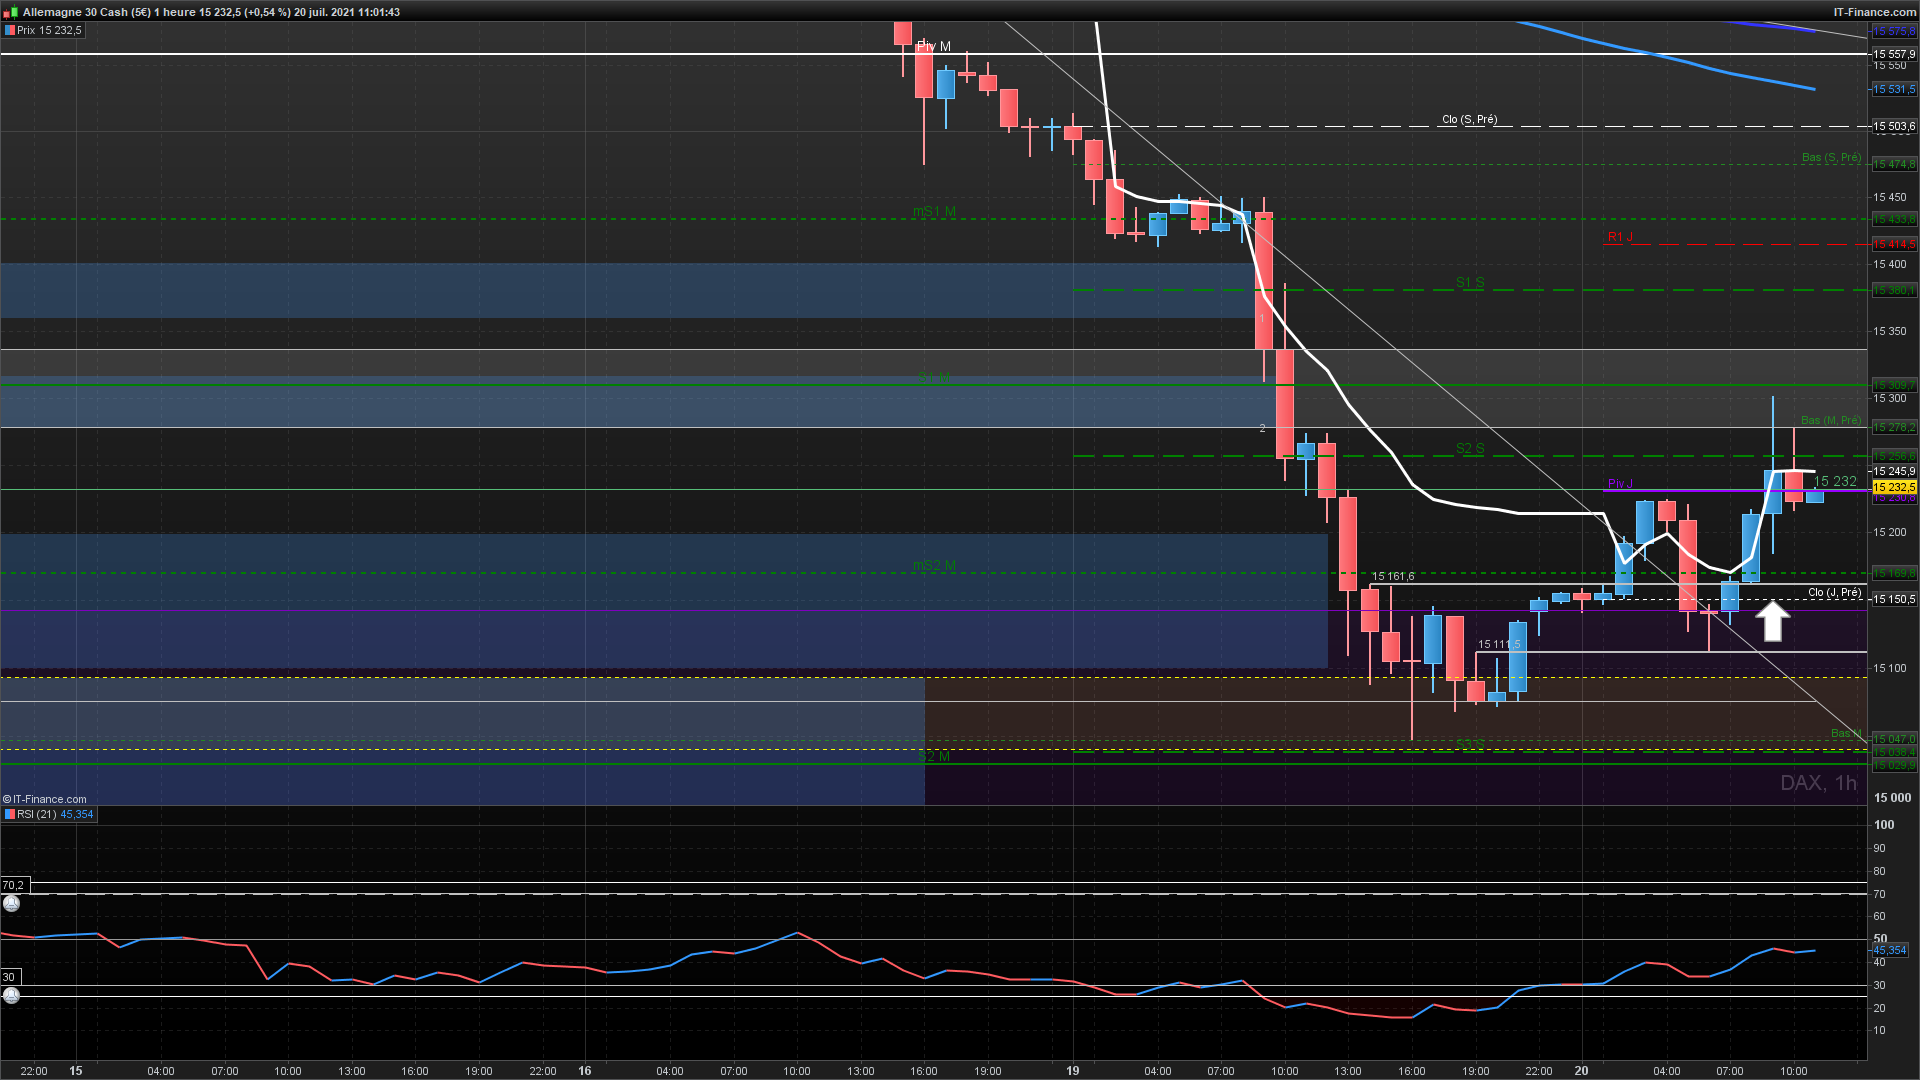Click the Clo (S, Pré) line label
This screenshot has width=1920, height=1080.
(x=1469, y=120)
